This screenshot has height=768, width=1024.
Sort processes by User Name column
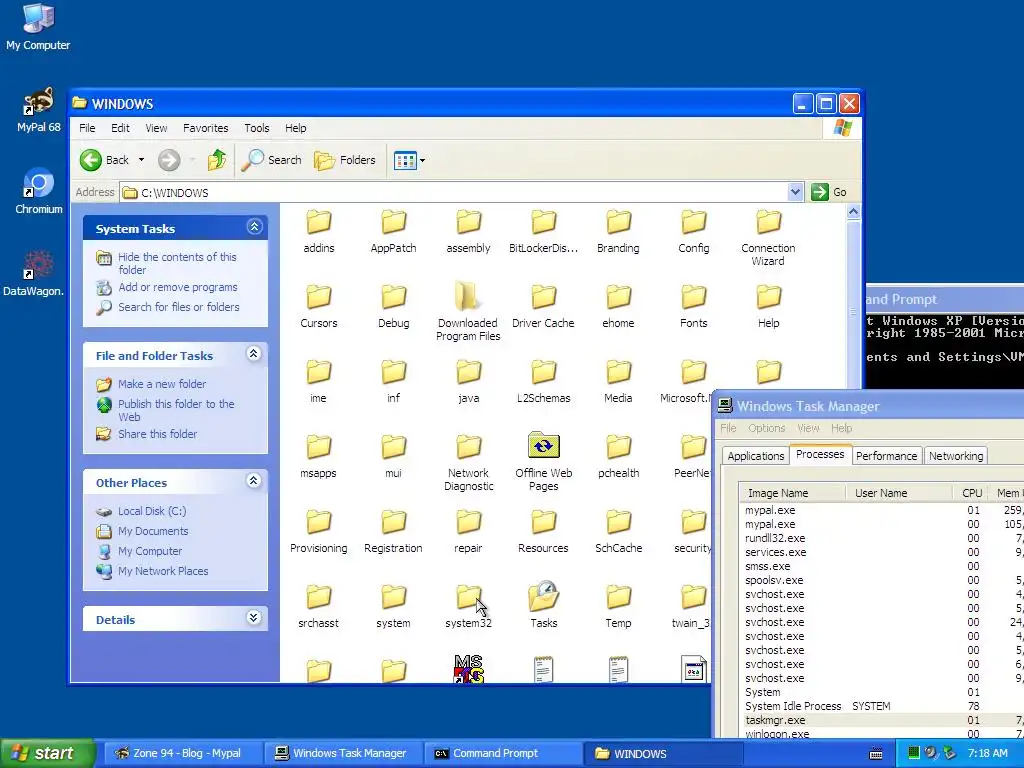click(899, 493)
